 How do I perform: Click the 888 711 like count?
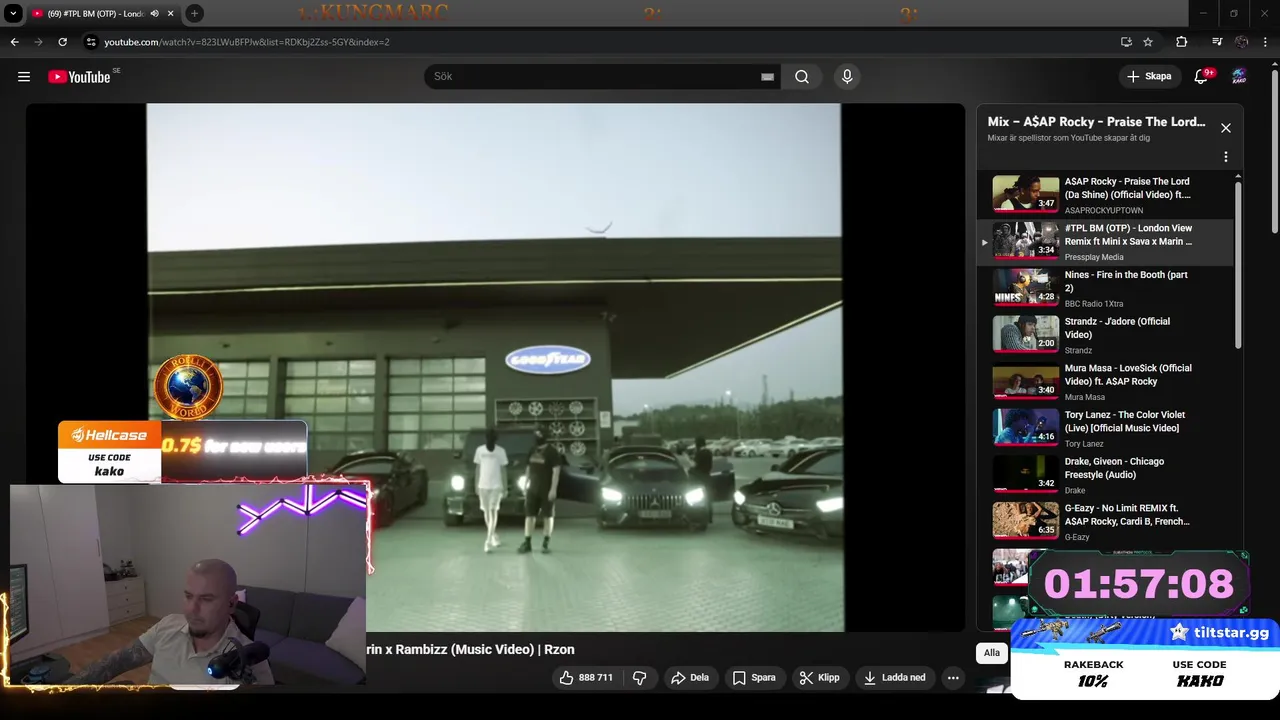pos(596,678)
